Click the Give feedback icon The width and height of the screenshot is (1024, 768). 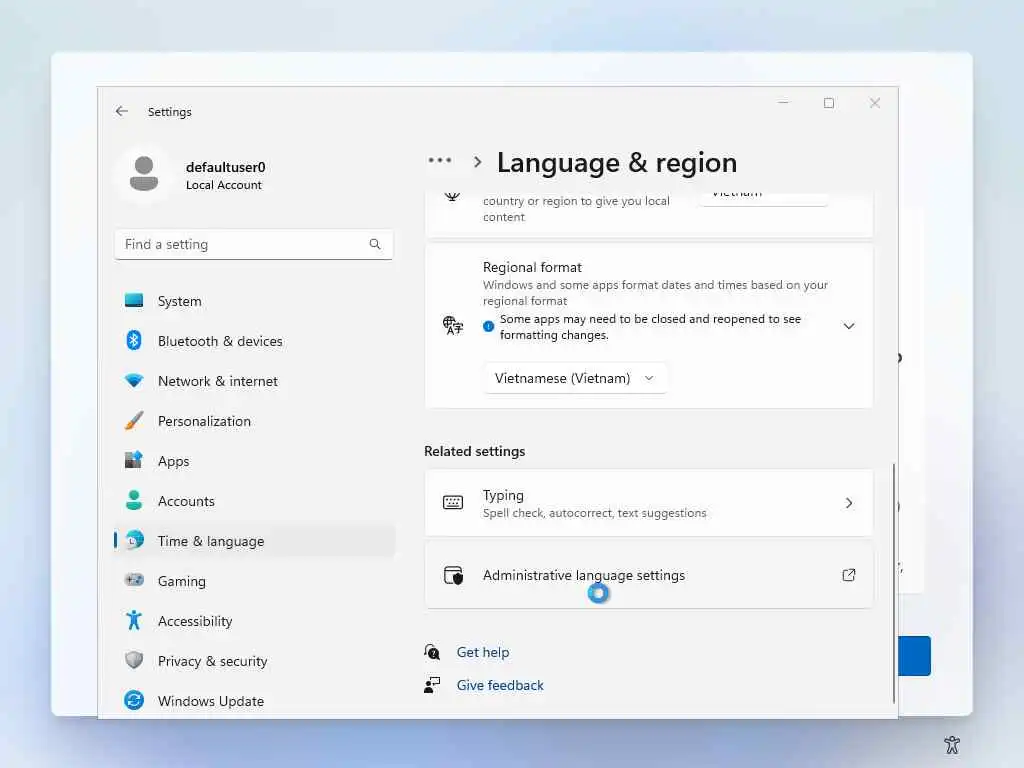point(432,684)
